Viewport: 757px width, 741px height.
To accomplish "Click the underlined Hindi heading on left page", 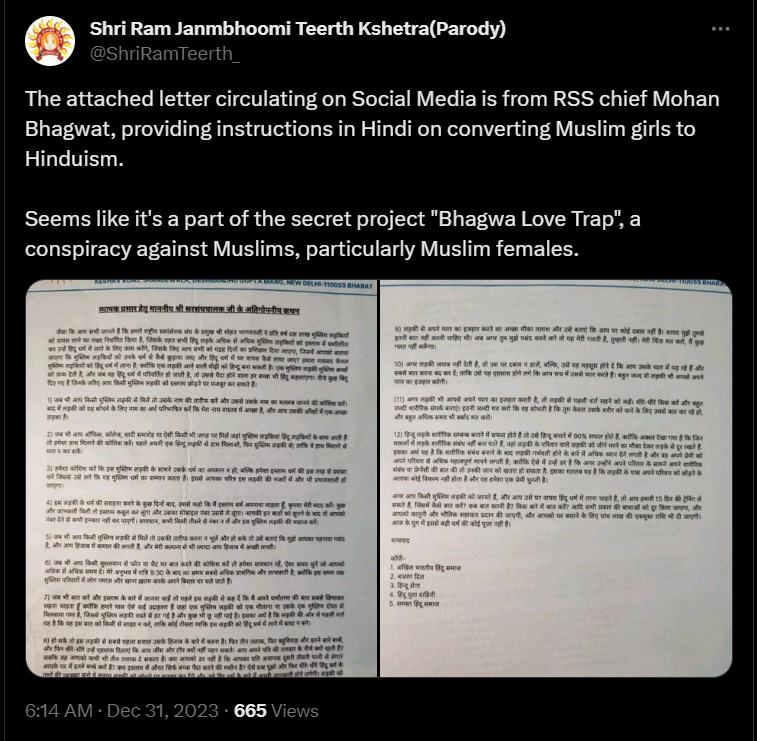I will tap(199, 310).
